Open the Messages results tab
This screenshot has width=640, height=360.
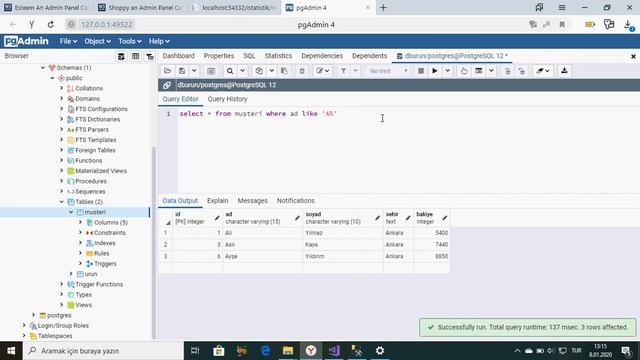click(252, 201)
